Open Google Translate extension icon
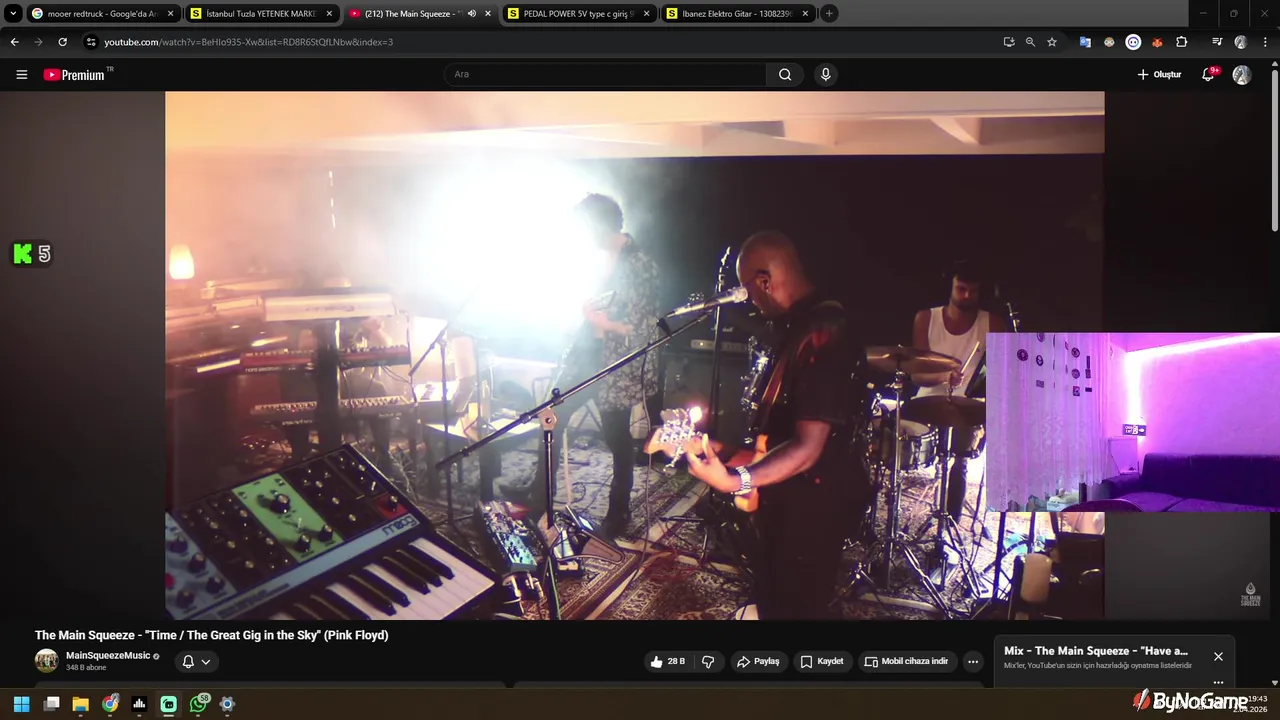Image resolution: width=1280 pixels, height=720 pixels. pyautogui.click(x=1085, y=42)
